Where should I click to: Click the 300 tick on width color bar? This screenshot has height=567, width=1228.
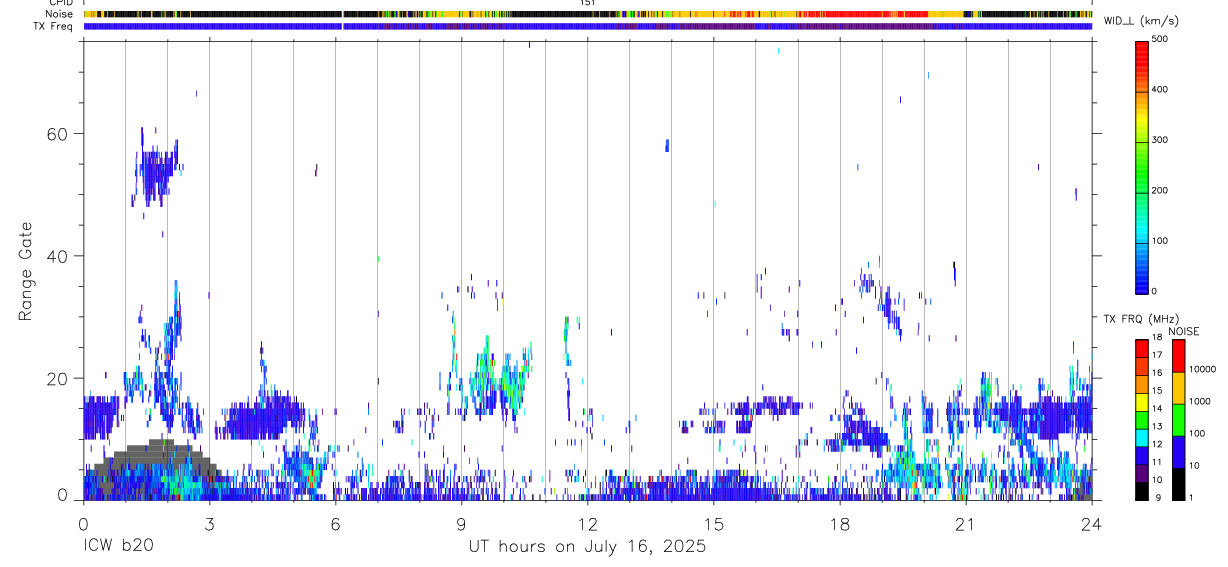[x=1161, y=140]
